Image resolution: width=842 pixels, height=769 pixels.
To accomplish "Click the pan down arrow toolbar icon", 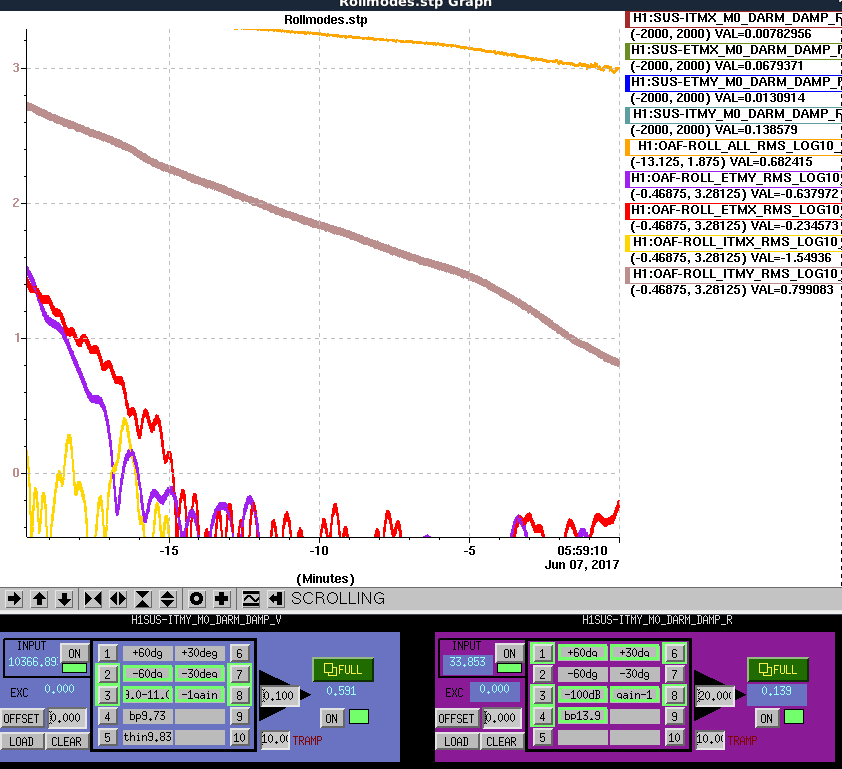I will click(64, 599).
